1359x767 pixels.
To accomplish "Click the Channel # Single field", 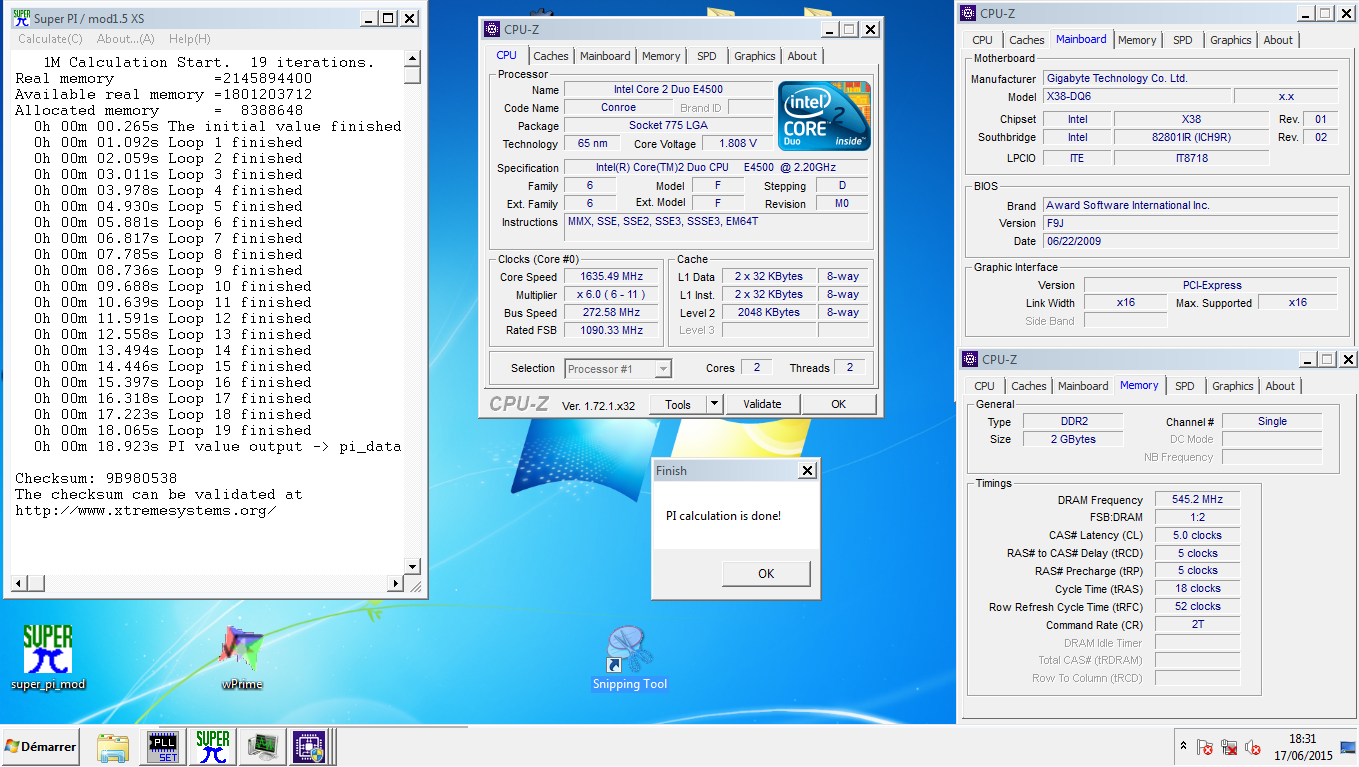I will (1272, 421).
